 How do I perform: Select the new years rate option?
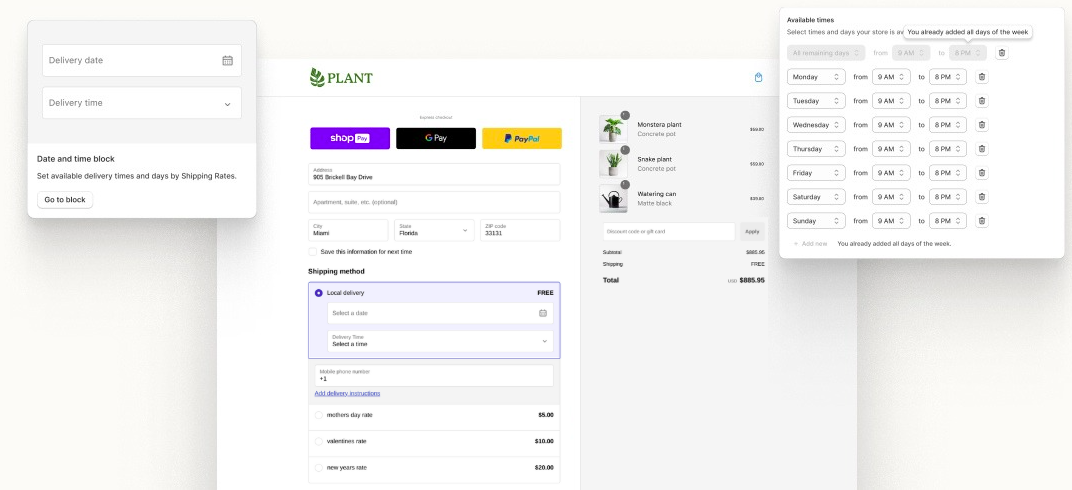(319, 467)
